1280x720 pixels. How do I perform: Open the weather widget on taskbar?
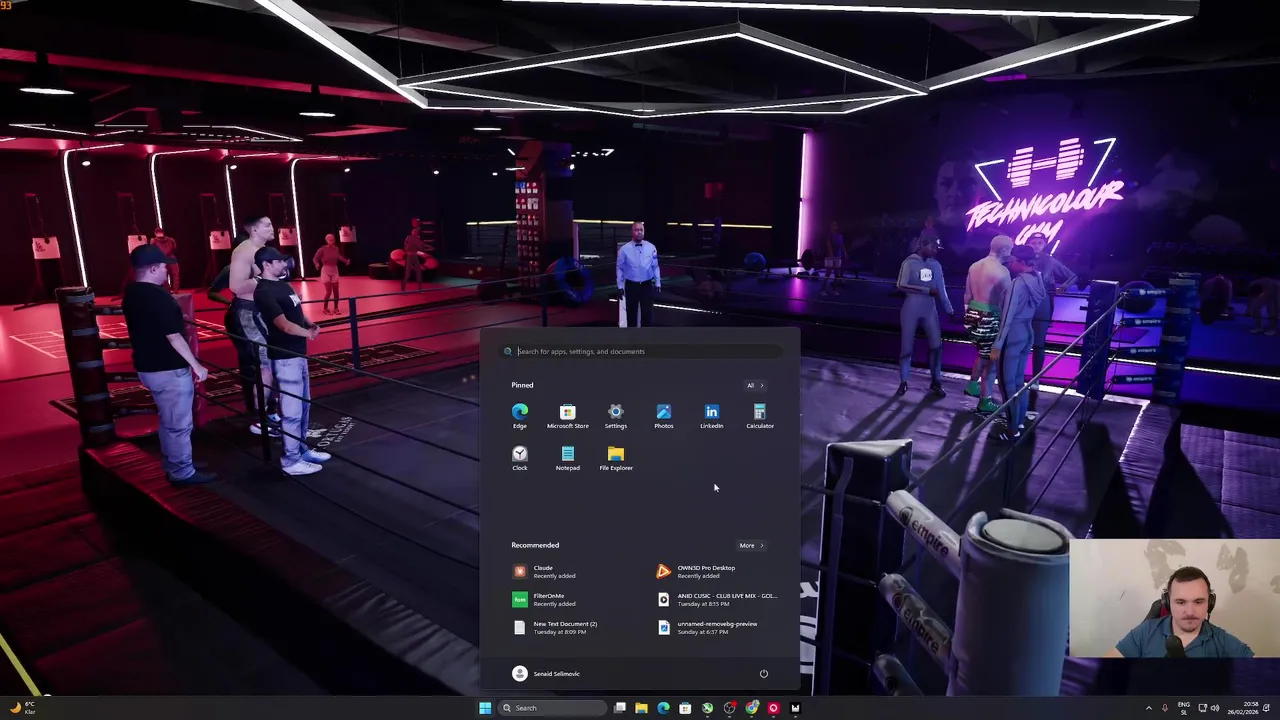click(24, 708)
